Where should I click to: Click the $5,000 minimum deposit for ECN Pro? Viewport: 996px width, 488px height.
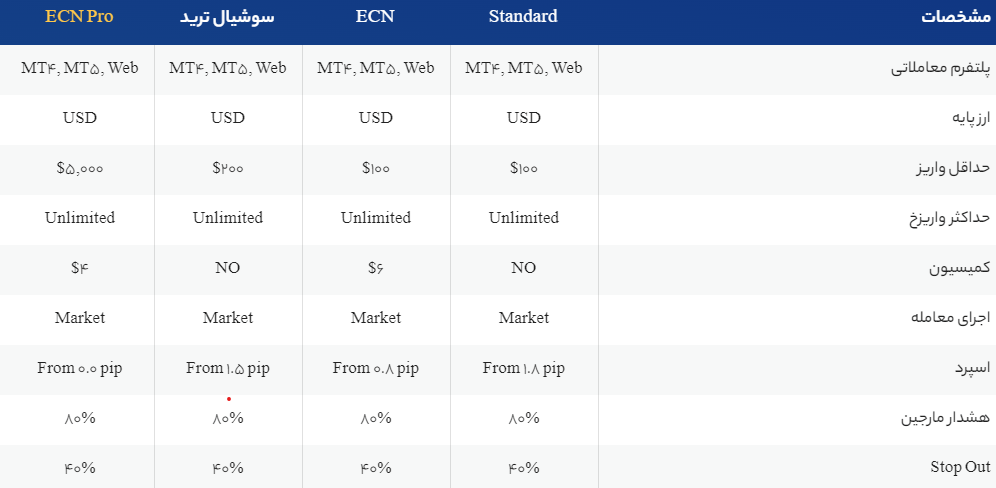[x=80, y=168]
